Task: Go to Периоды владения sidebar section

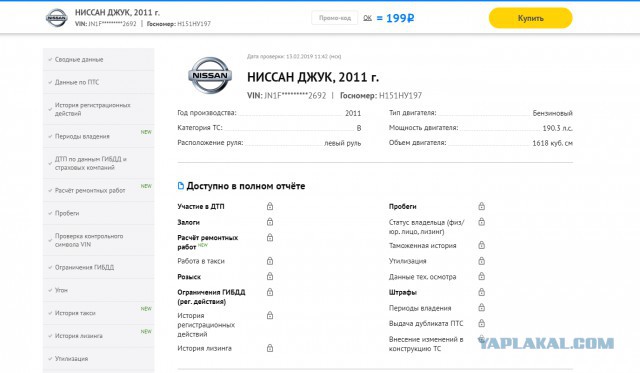Action: click(99, 136)
